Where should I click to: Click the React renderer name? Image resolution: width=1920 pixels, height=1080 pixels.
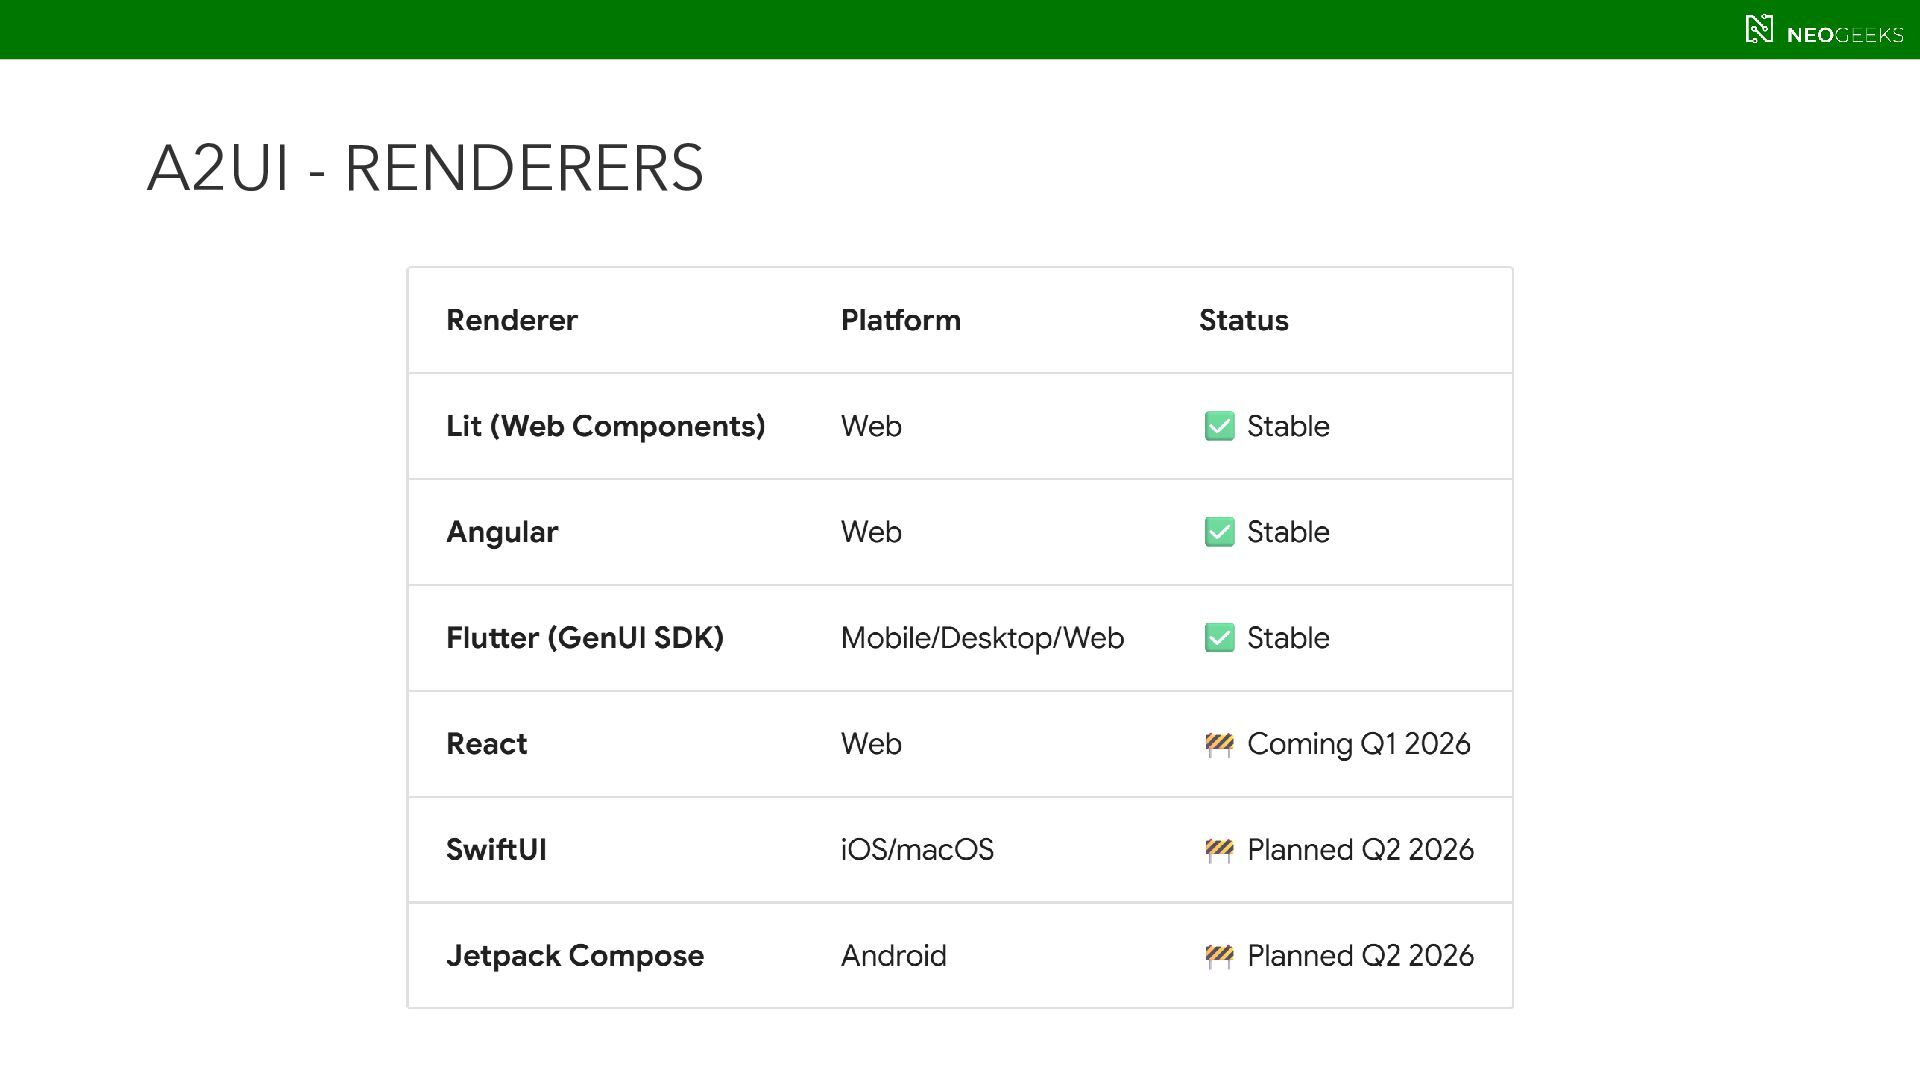486,744
